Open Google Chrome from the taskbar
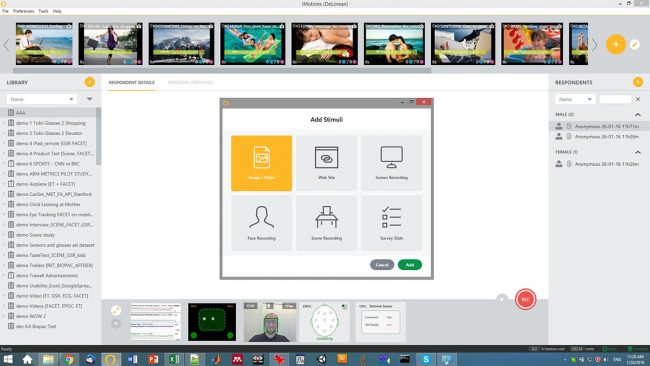650x366 pixels. 69,359
